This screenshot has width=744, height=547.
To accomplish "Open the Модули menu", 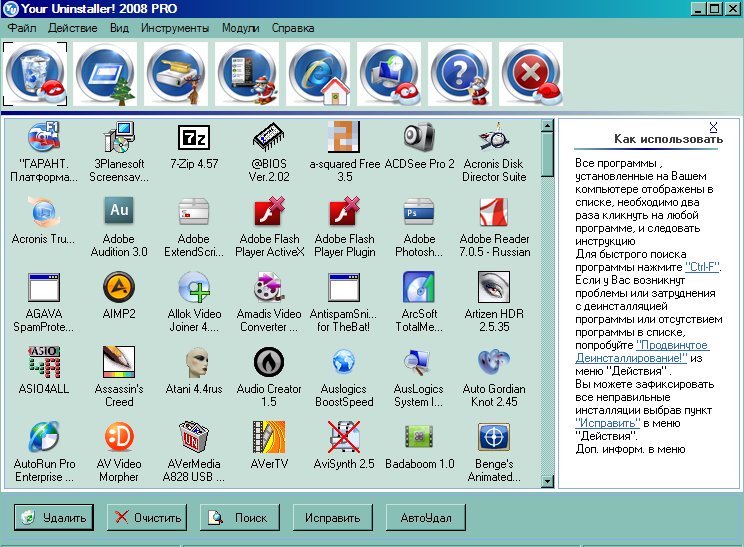I will click(241, 28).
